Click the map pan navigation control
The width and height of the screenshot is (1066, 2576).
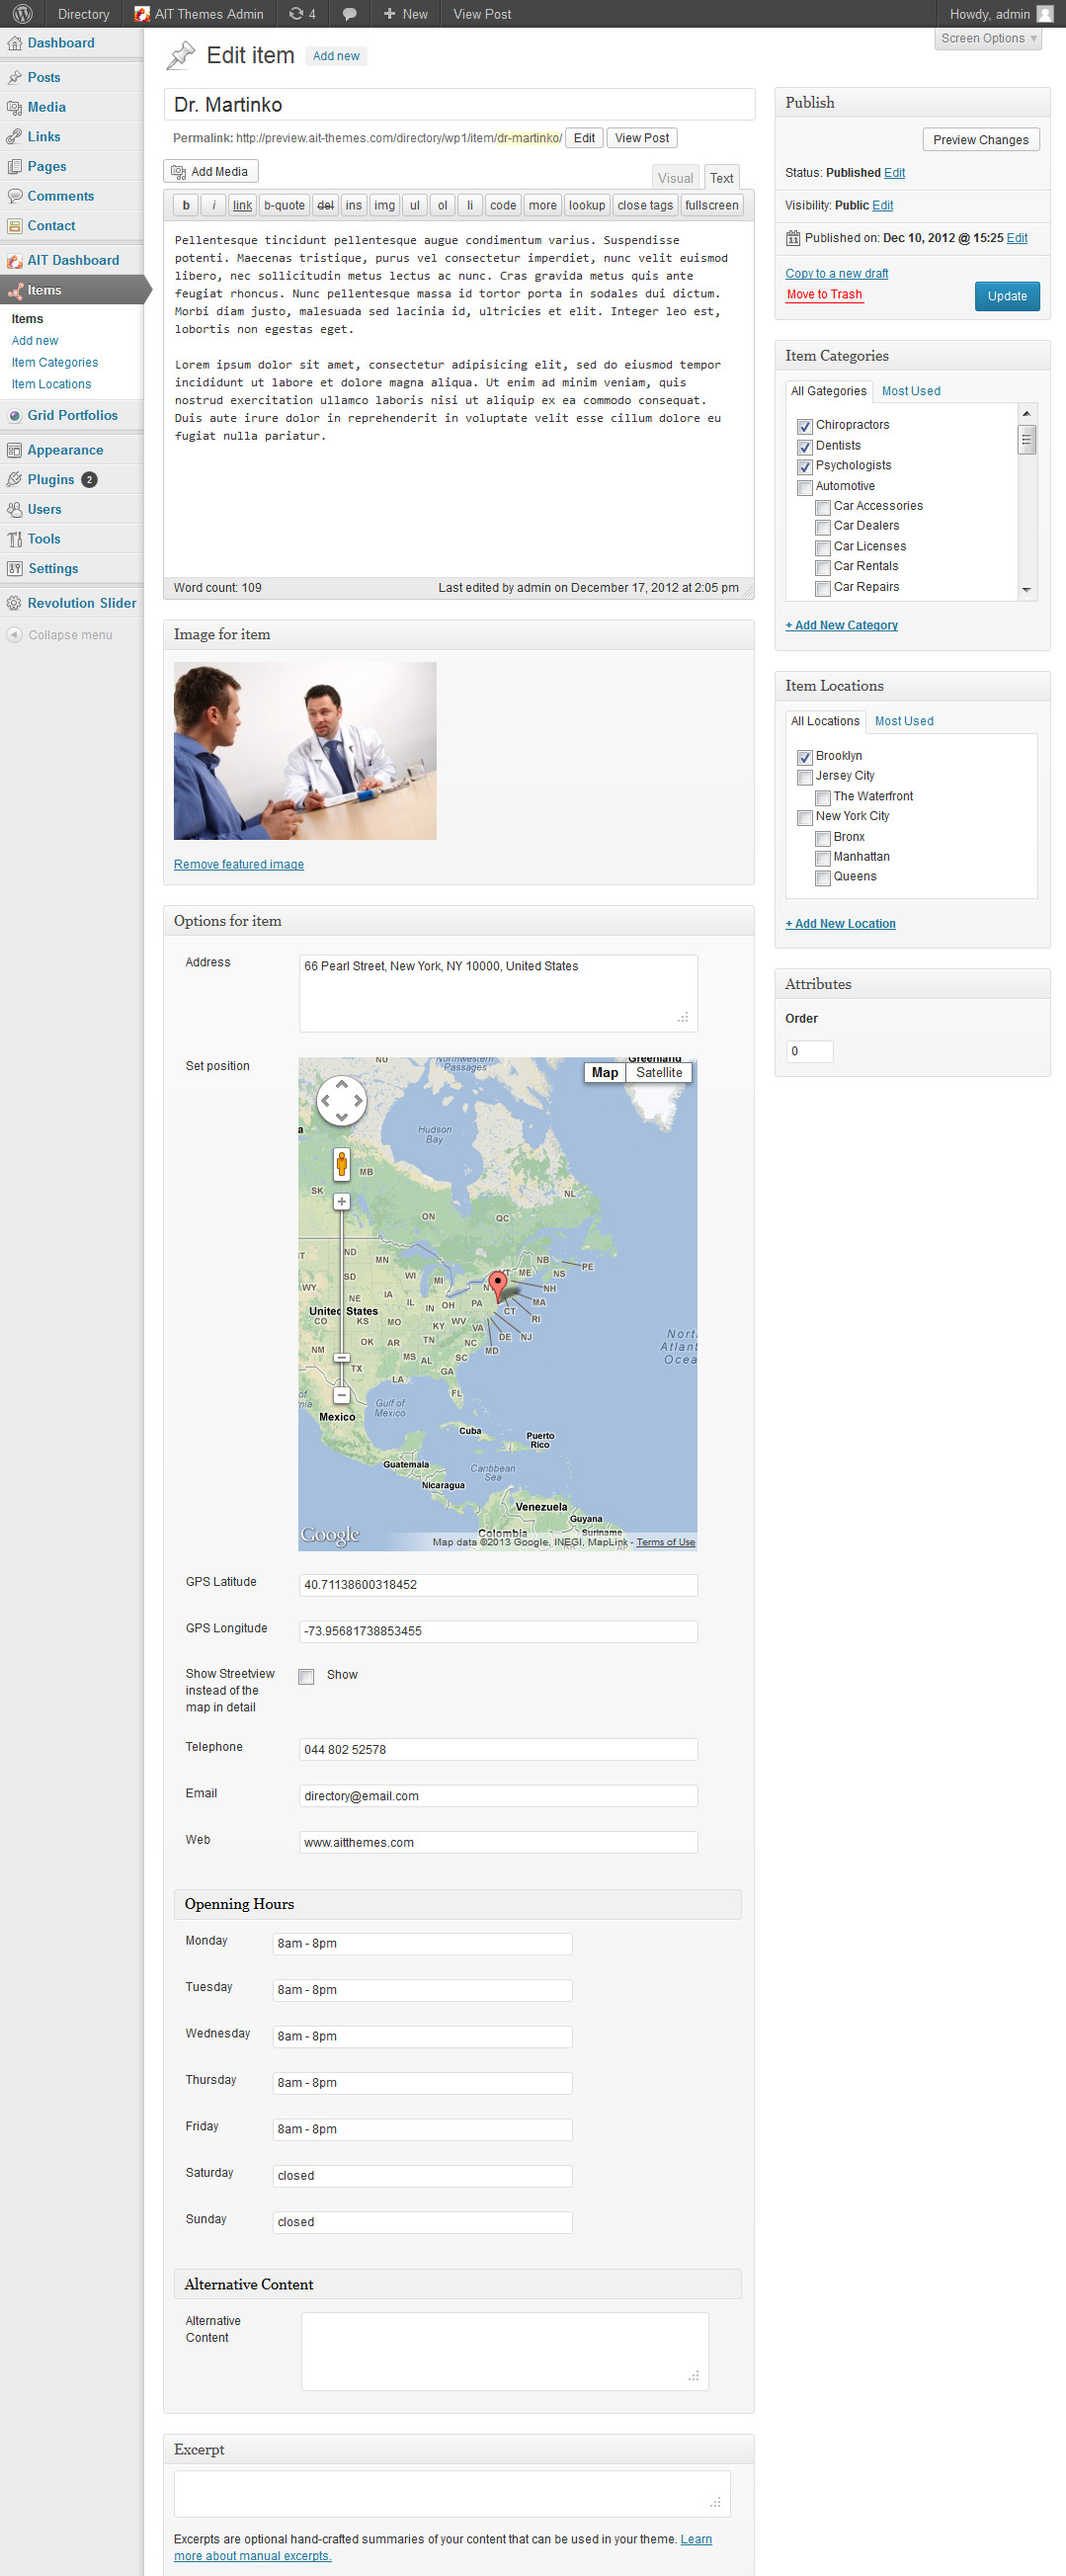(x=341, y=1100)
